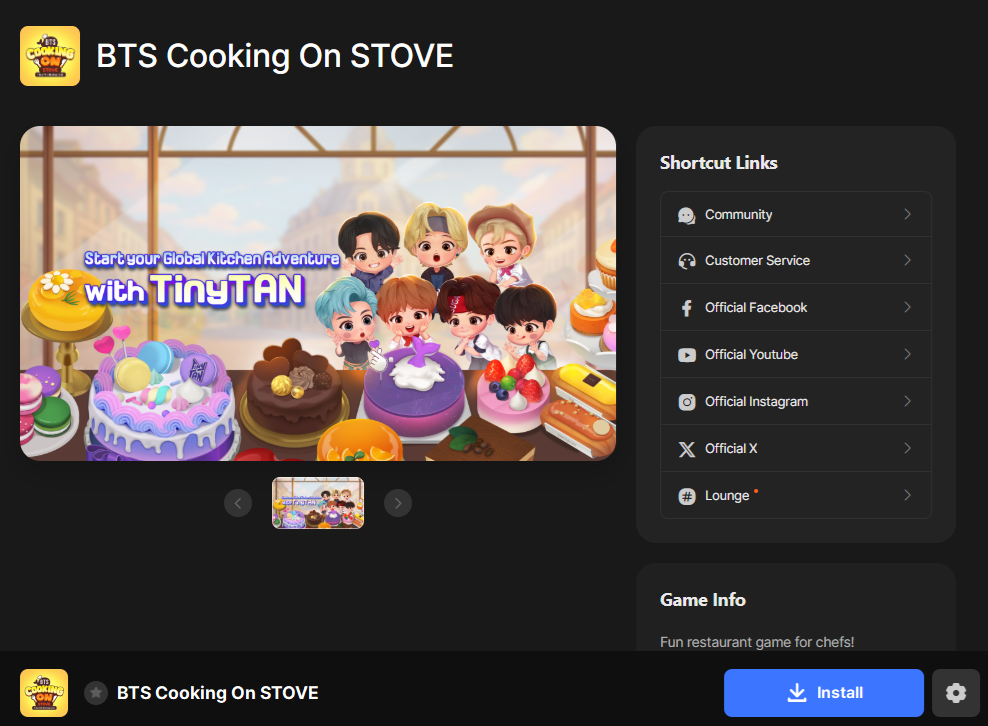Expand the Customer Service chevron
The height and width of the screenshot is (726, 988).
tap(907, 260)
